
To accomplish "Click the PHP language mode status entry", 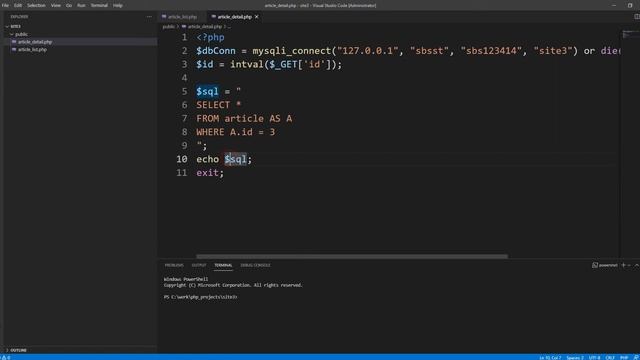I will pyautogui.click(x=624, y=358).
